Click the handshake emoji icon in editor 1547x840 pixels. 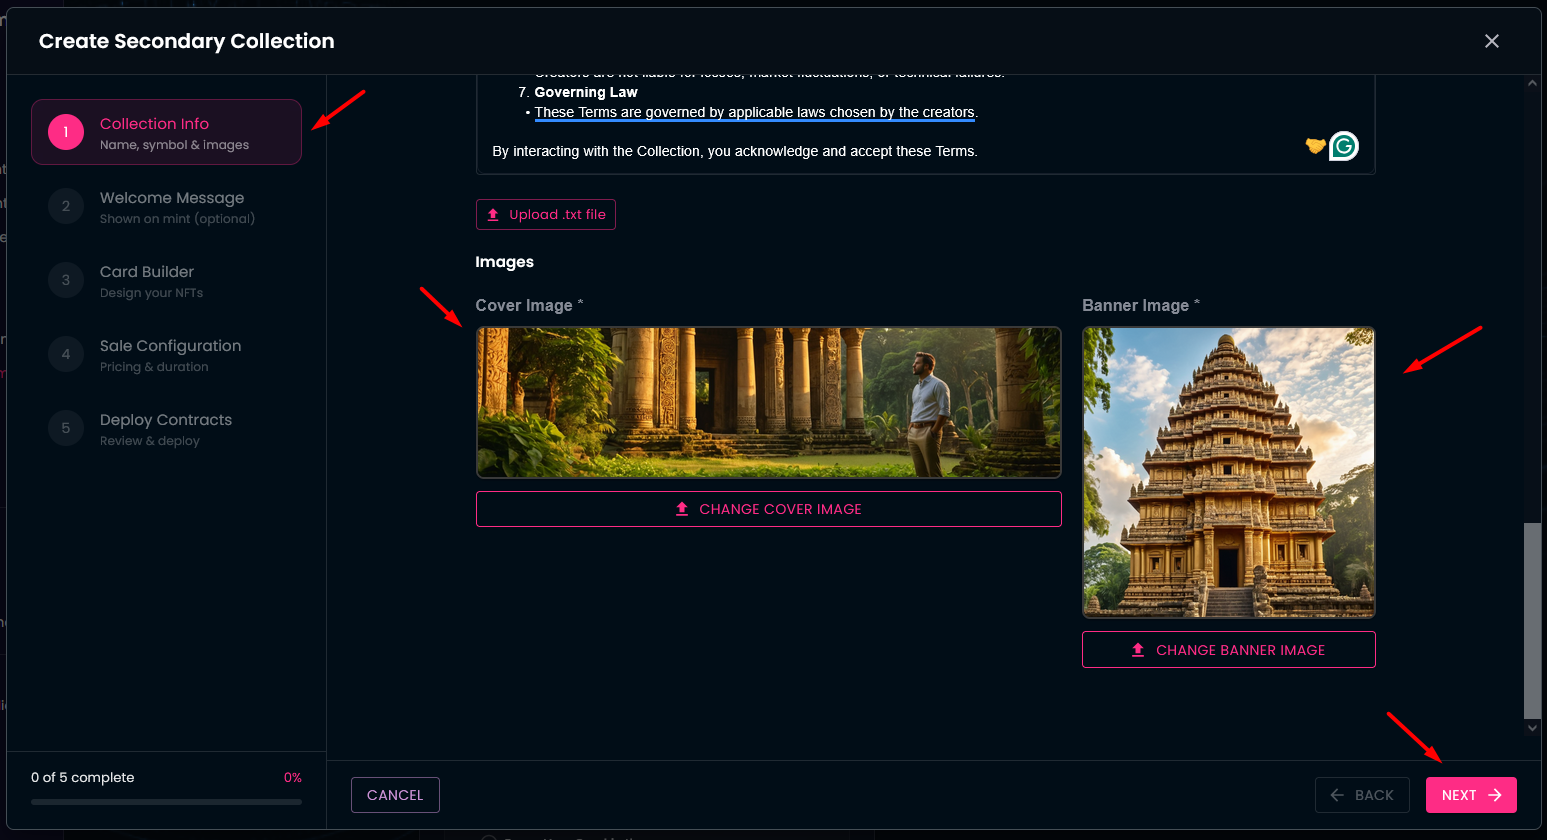point(1315,146)
